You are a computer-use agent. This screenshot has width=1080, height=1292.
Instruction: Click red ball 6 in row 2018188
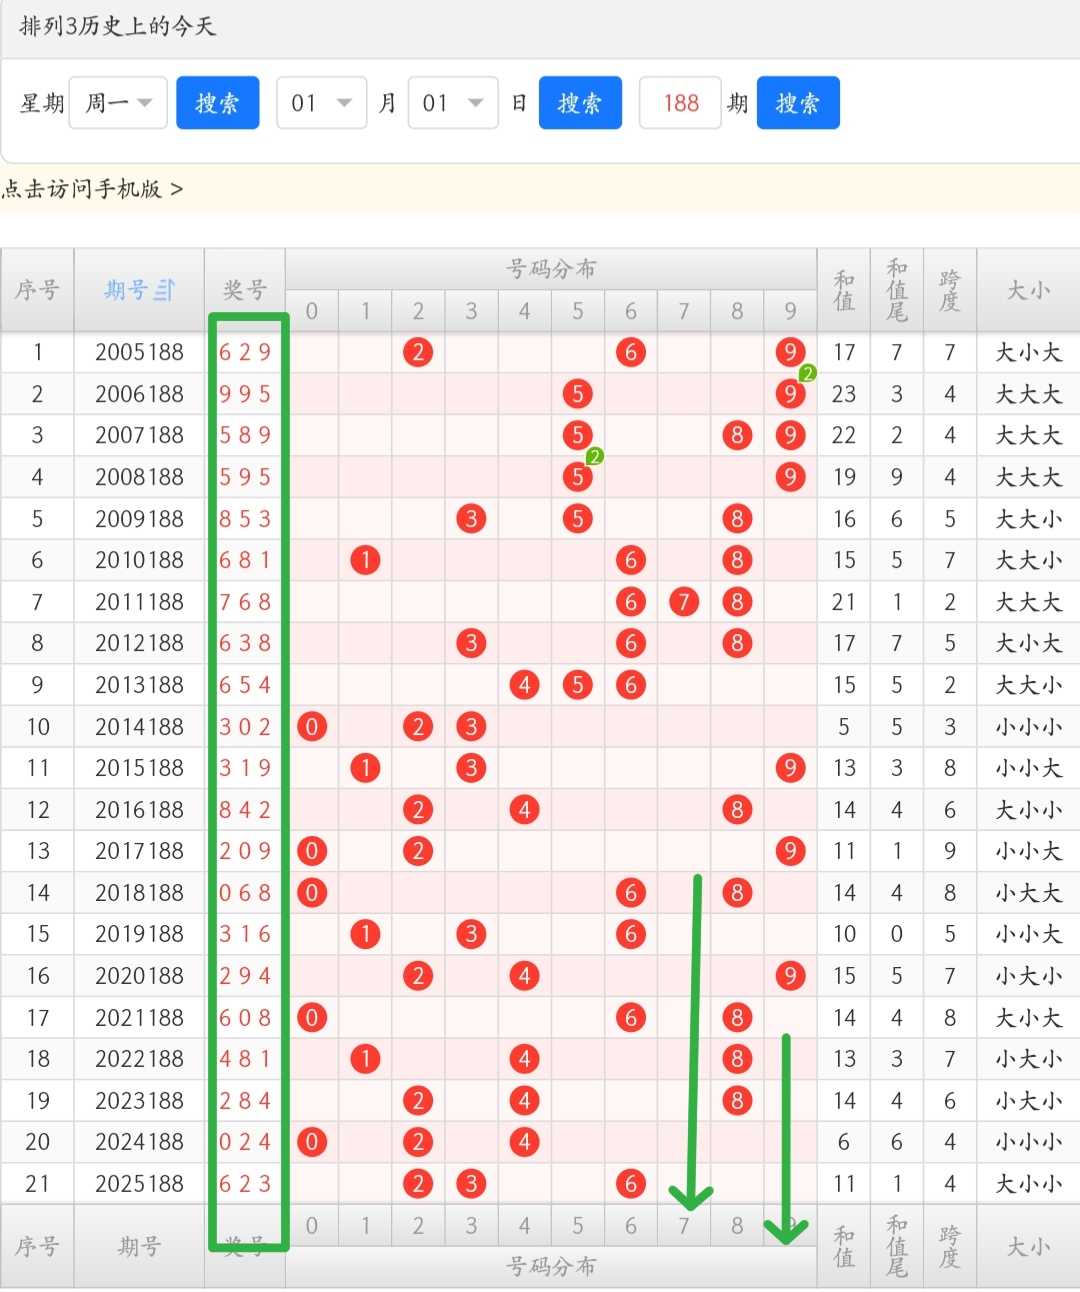tap(630, 893)
